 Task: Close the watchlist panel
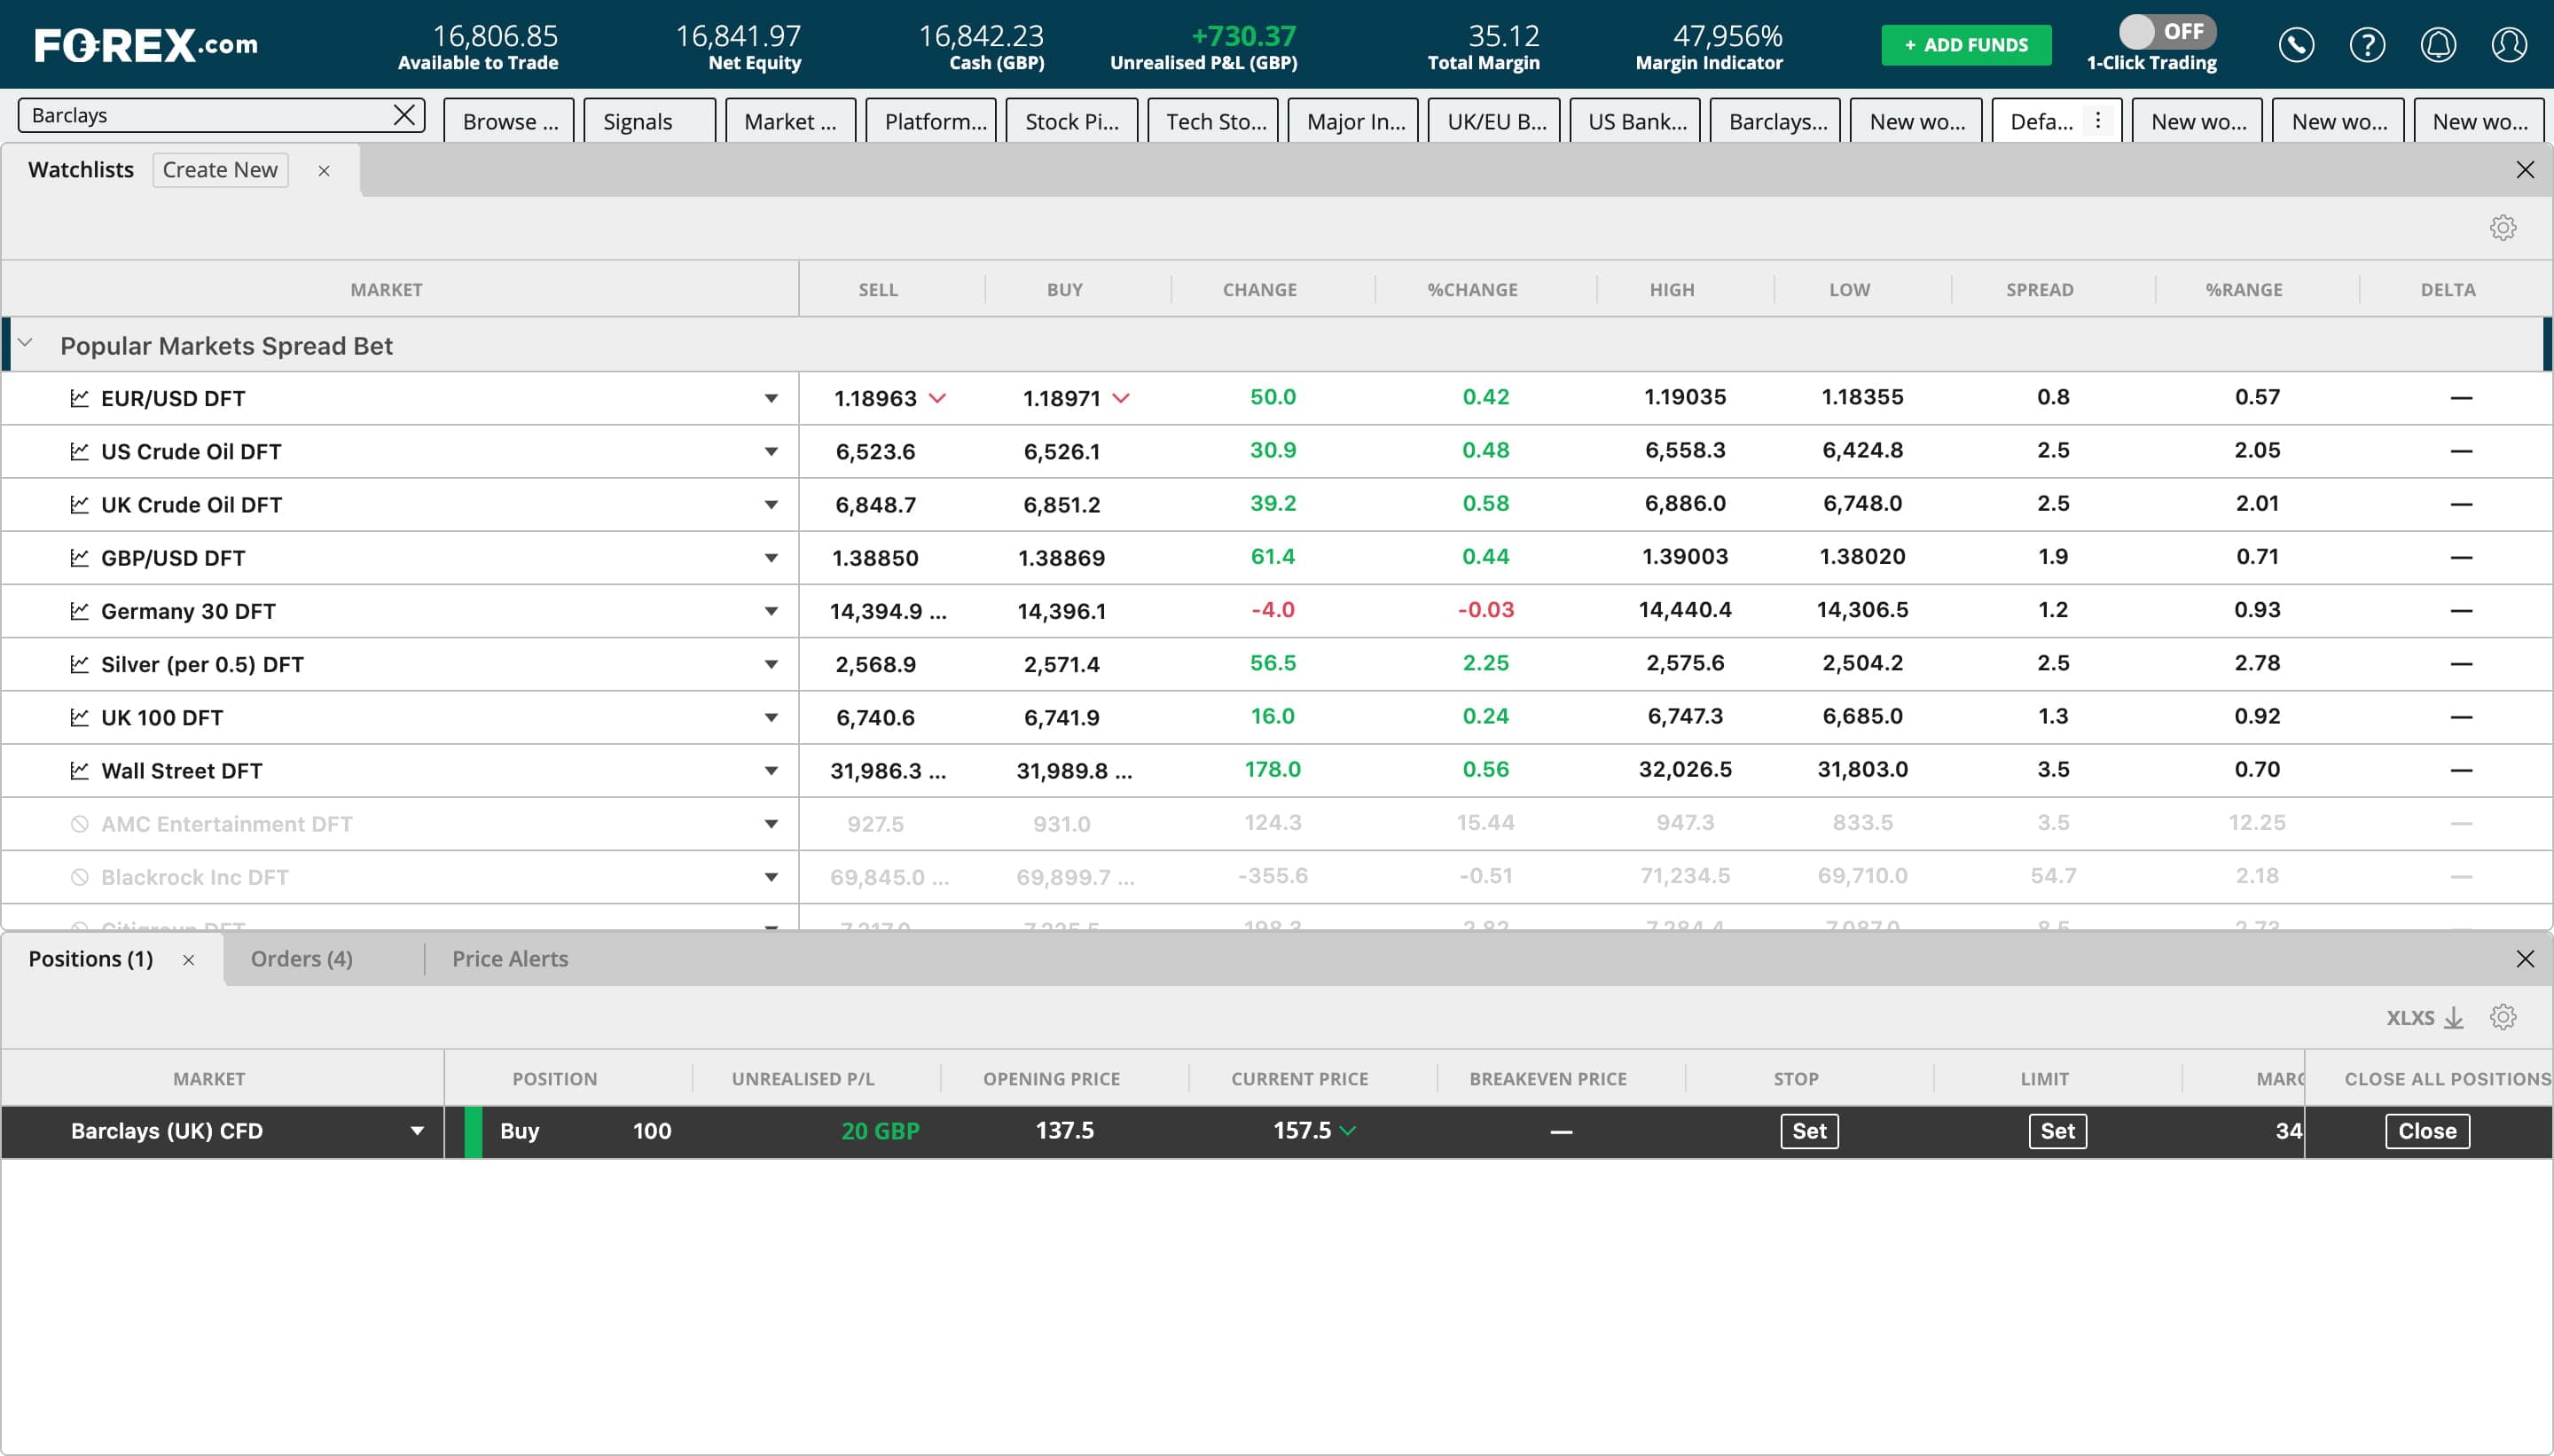click(2525, 170)
